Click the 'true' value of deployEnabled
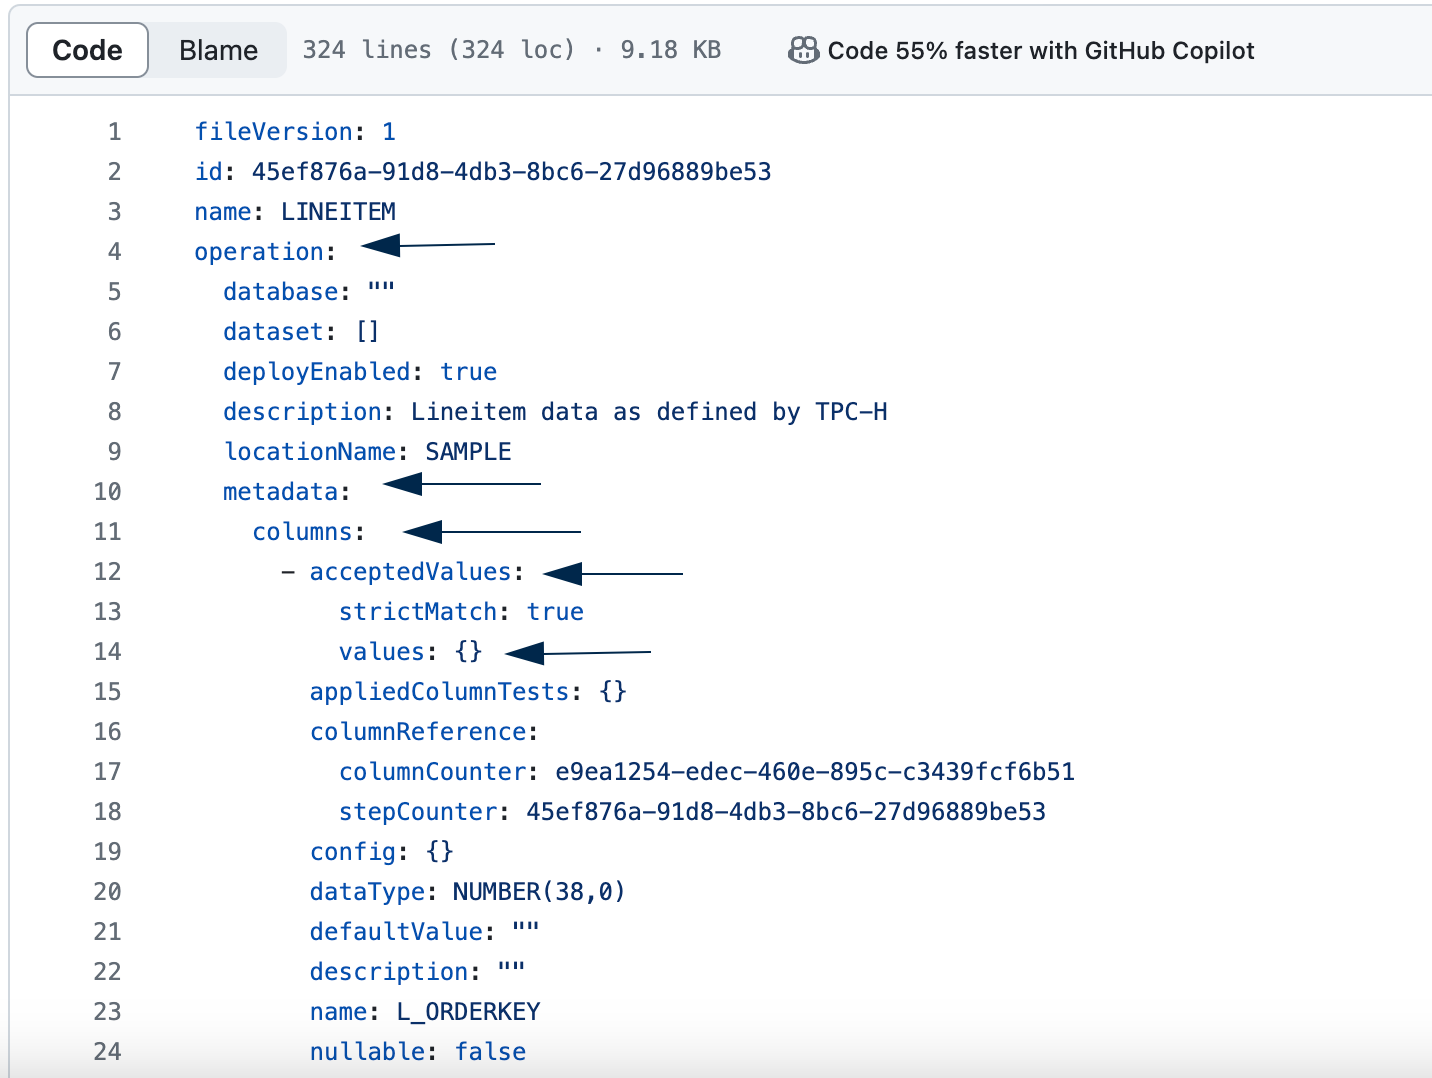 (468, 372)
